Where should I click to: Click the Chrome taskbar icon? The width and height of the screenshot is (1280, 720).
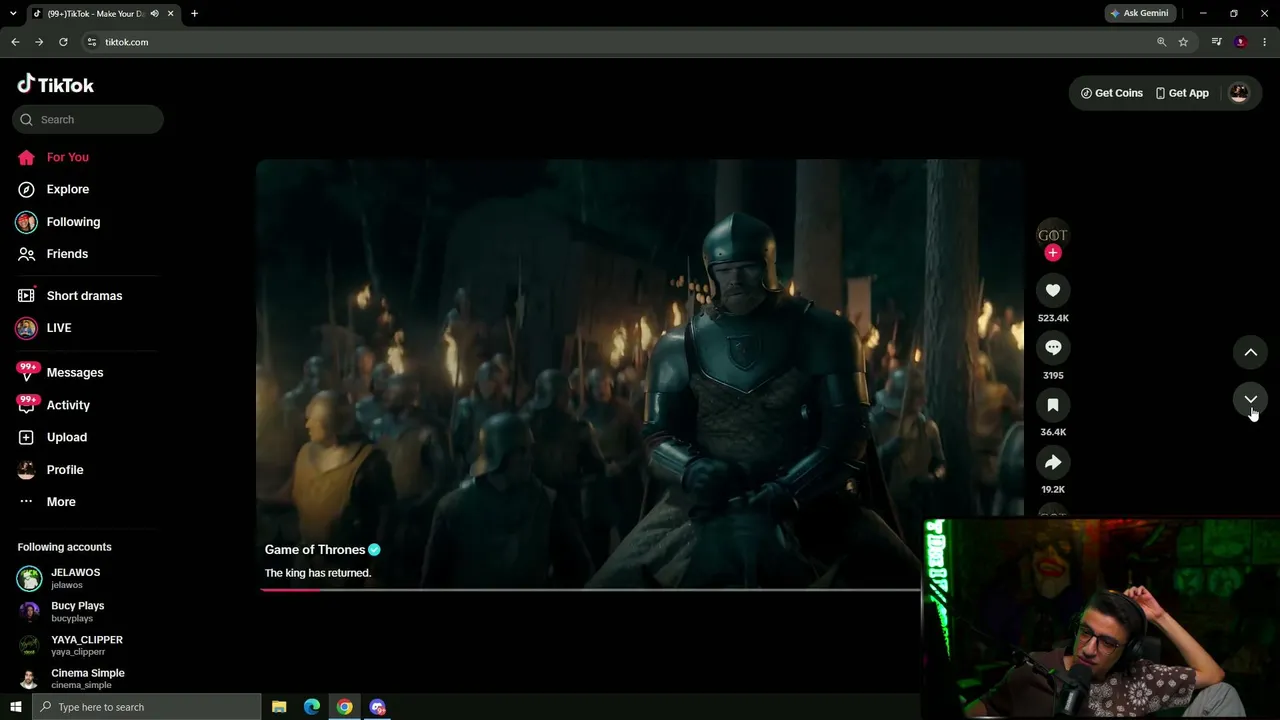(x=344, y=707)
